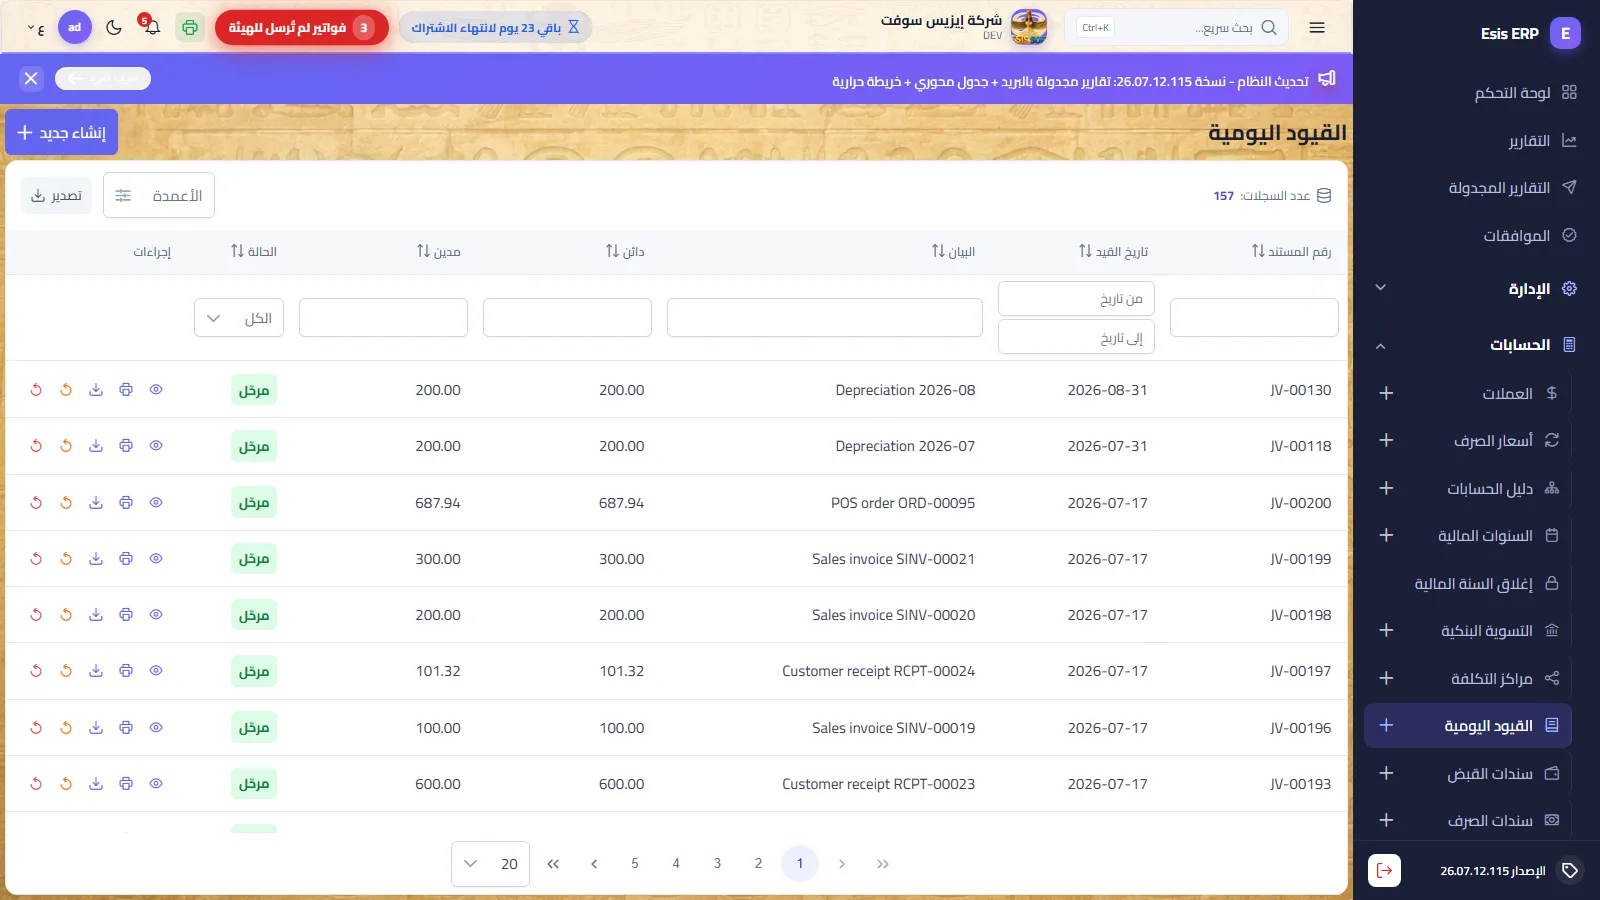This screenshot has width=1600, height=900.
Task: Click quick search field
Action: (x=1176, y=28)
